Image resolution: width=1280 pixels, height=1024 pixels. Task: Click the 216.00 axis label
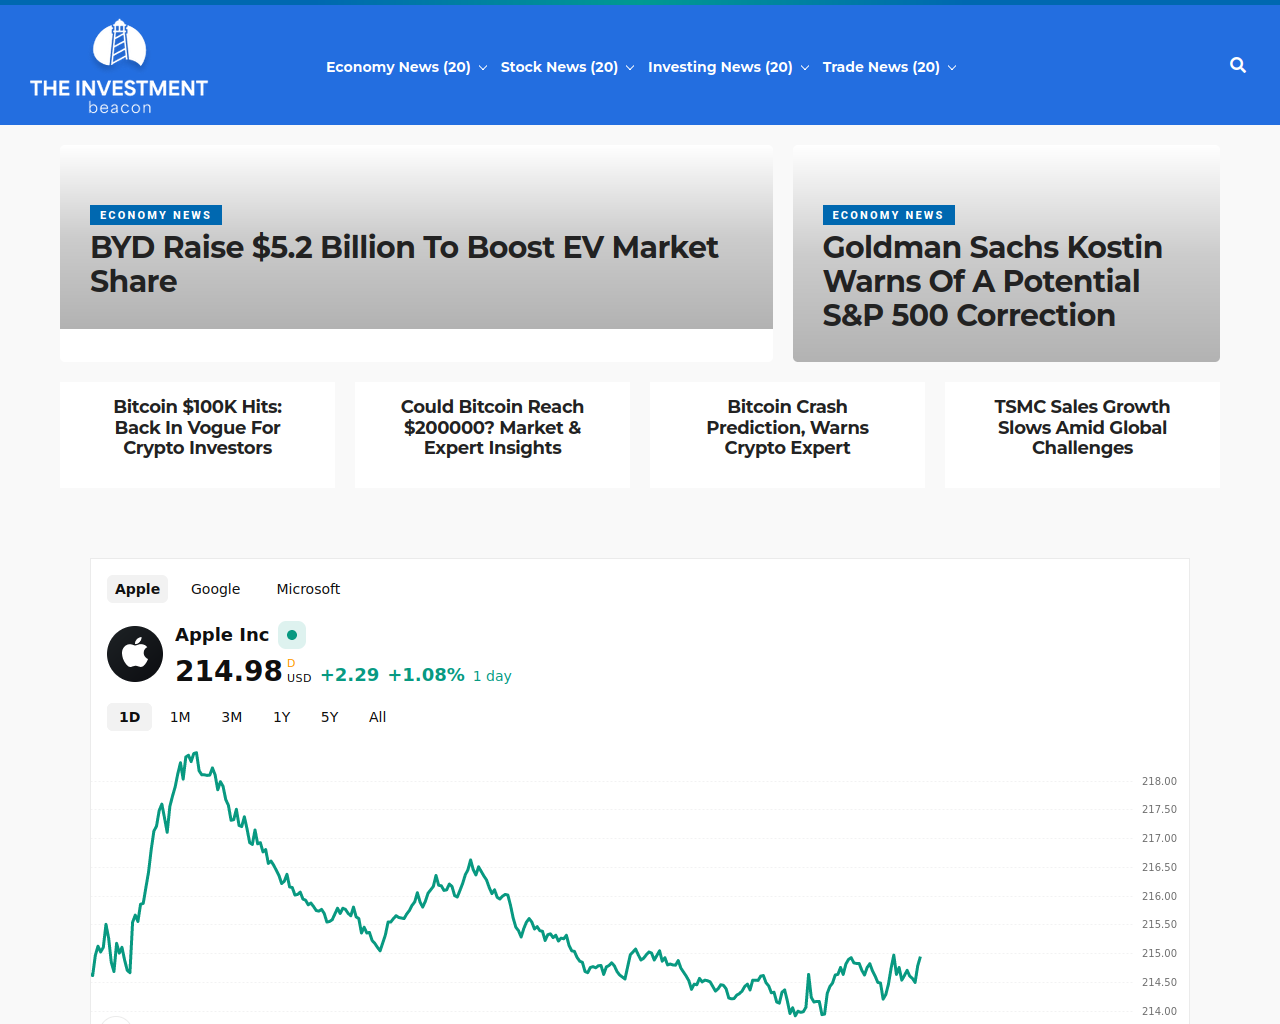pyautogui.click(x=1159, y=896)
